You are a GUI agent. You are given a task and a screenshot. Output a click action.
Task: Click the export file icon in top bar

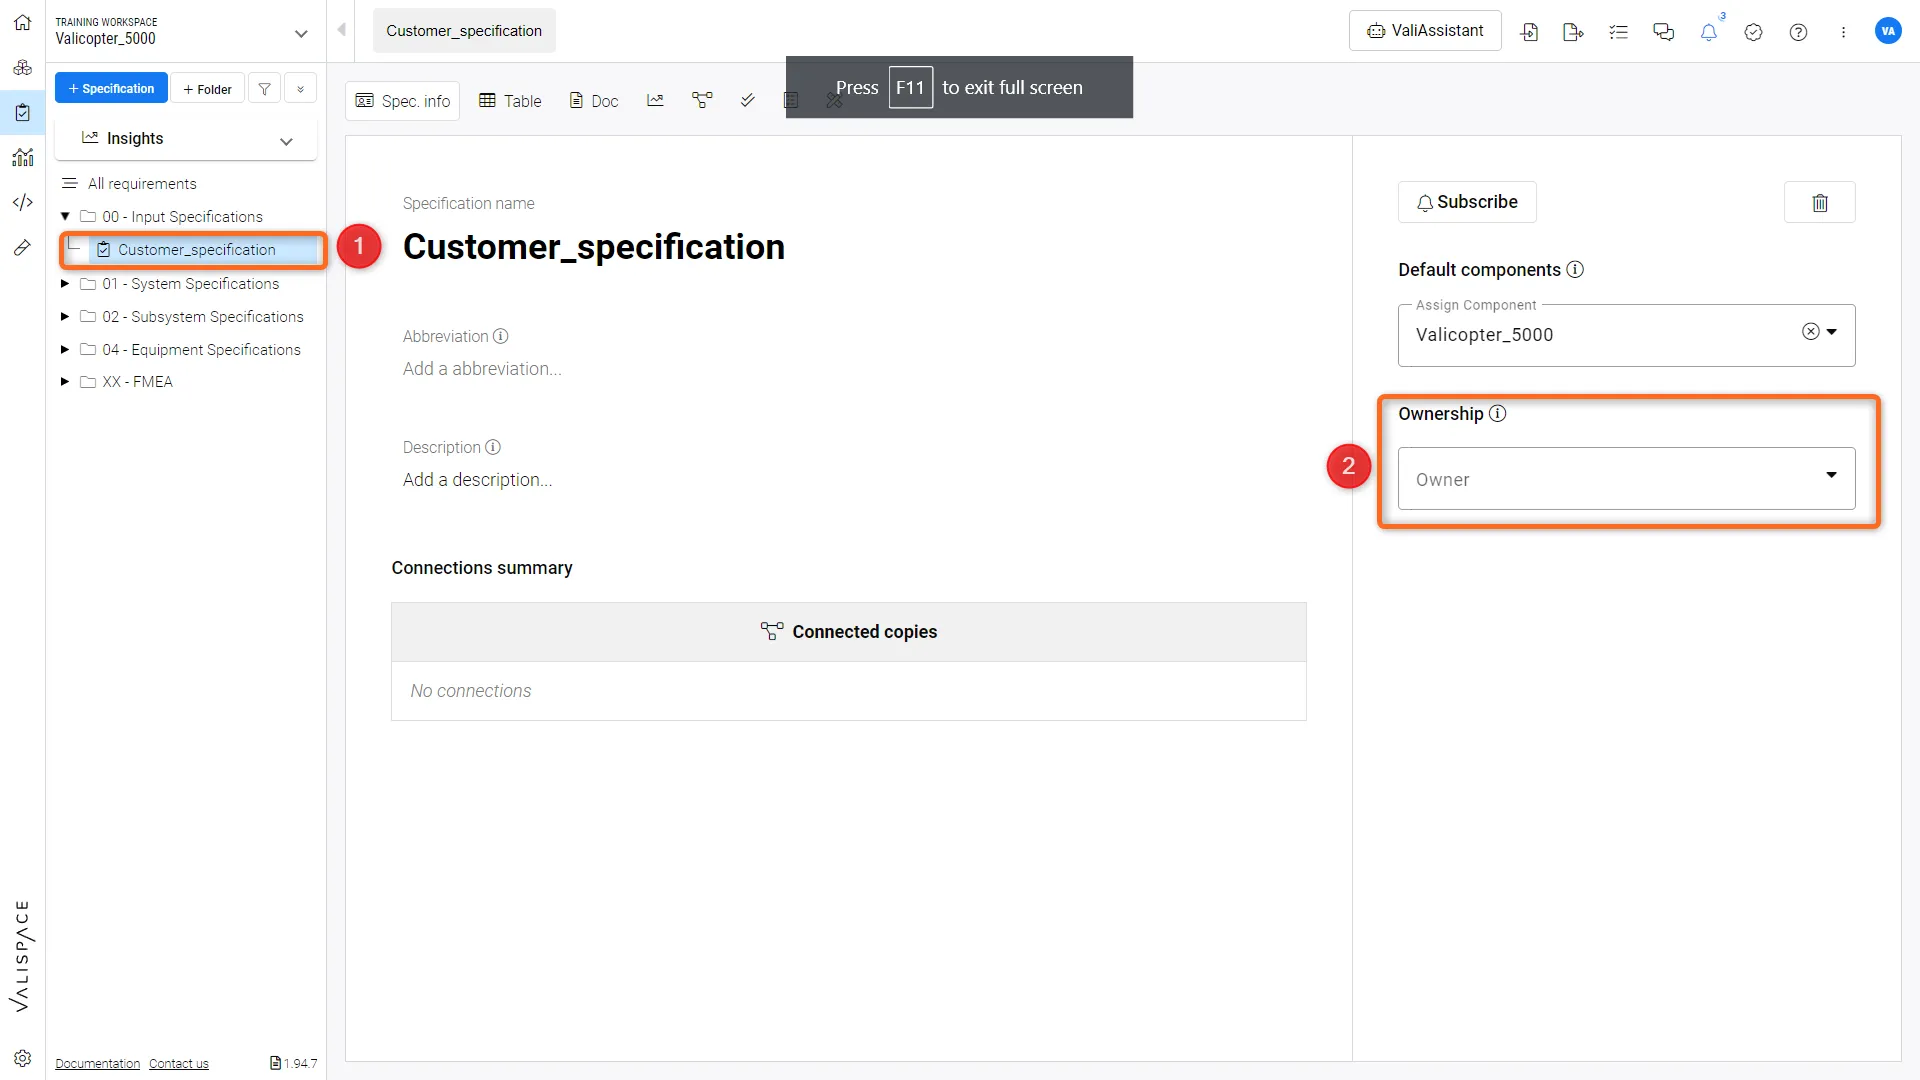point(1573,32)
